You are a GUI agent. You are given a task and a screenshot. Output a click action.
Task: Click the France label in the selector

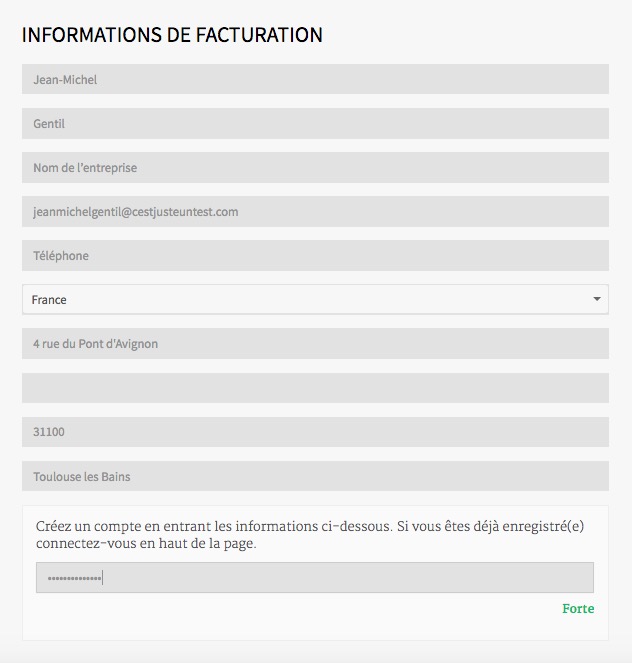pos(49,300)
